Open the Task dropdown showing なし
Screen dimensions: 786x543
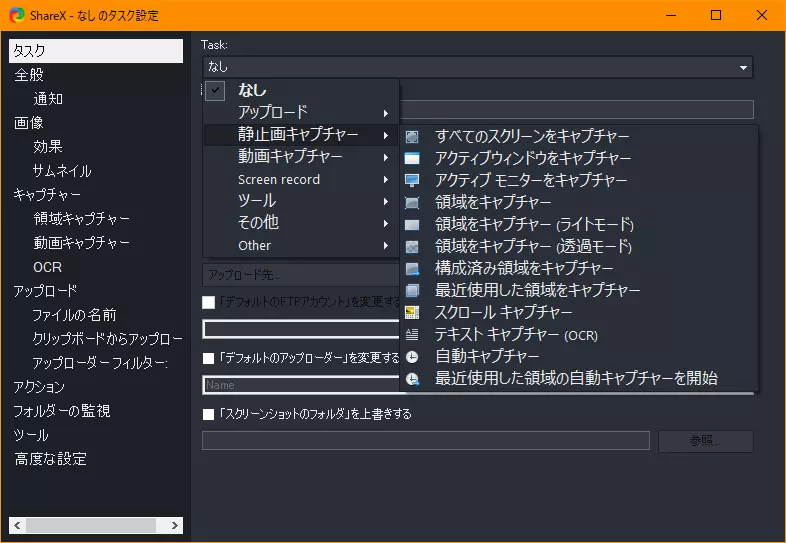478,67
